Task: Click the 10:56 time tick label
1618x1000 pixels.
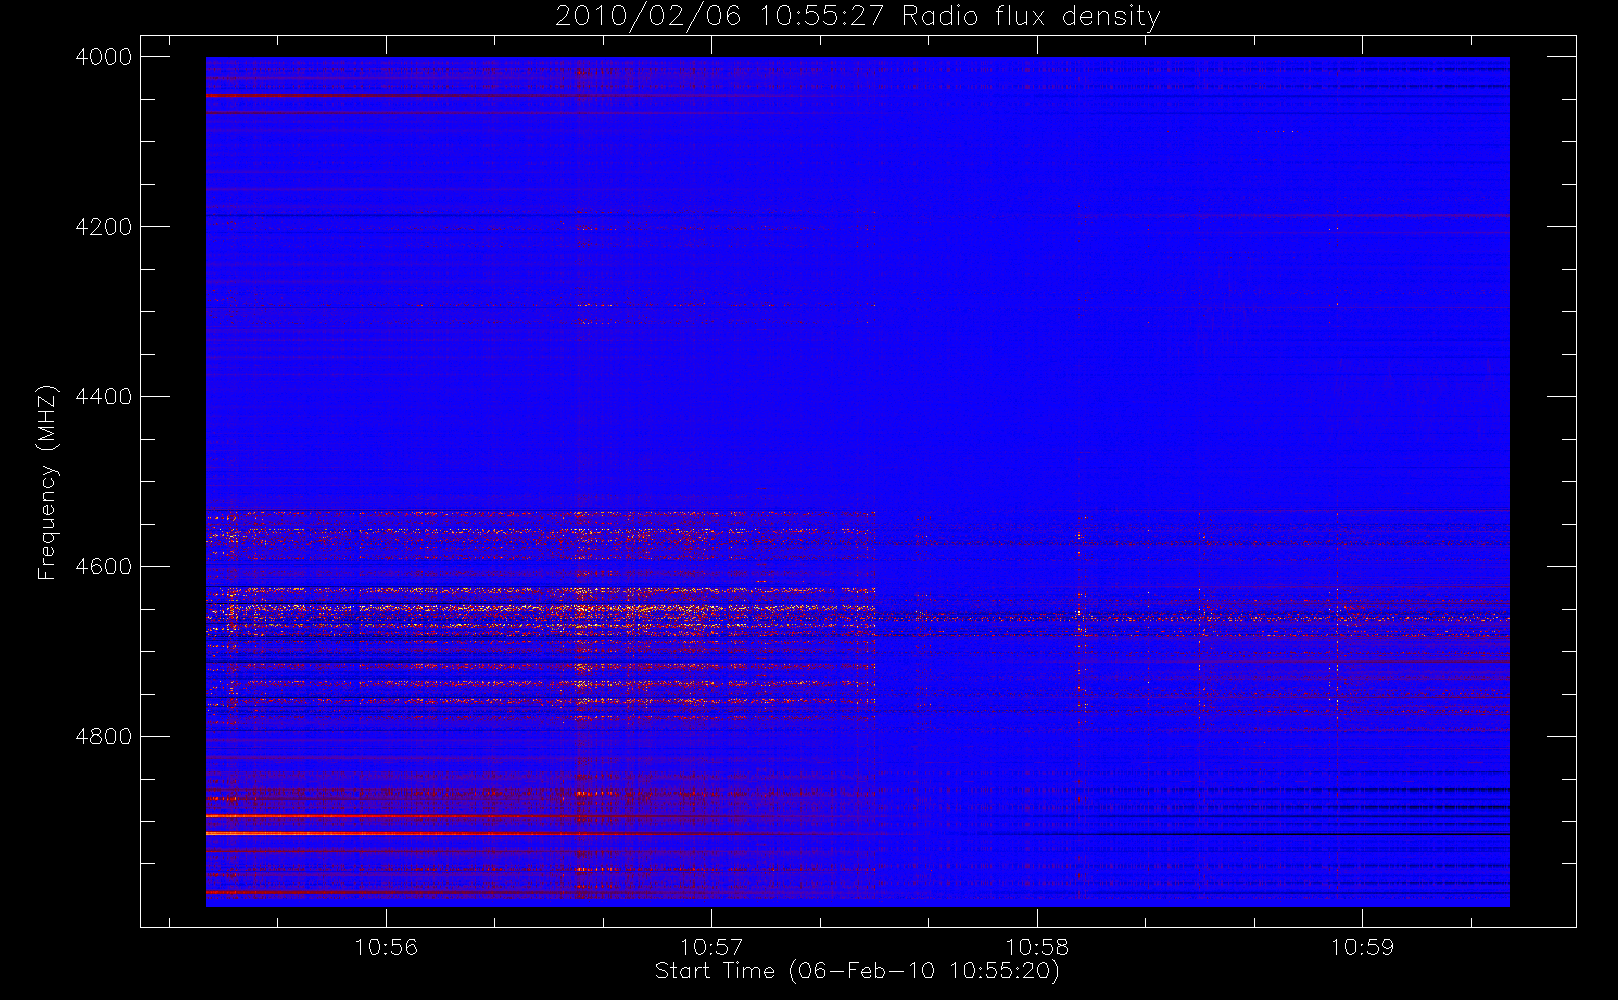Action: pyautogui.click(x=386, y=947)
